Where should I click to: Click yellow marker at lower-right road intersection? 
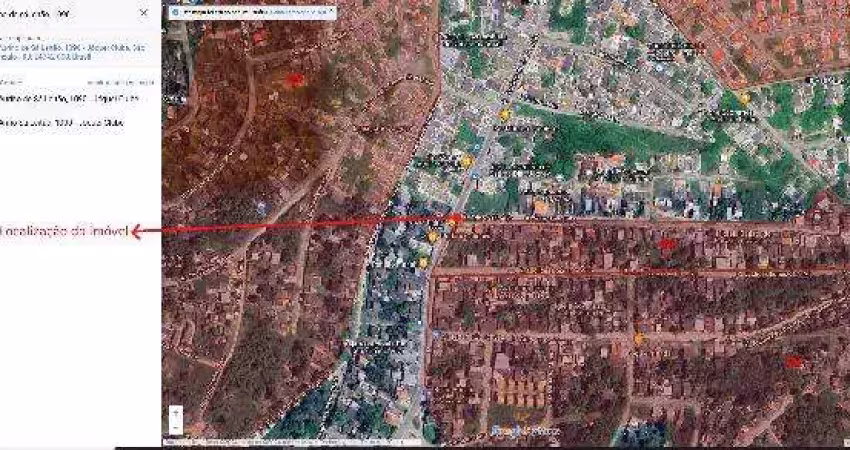pos(638,339)
